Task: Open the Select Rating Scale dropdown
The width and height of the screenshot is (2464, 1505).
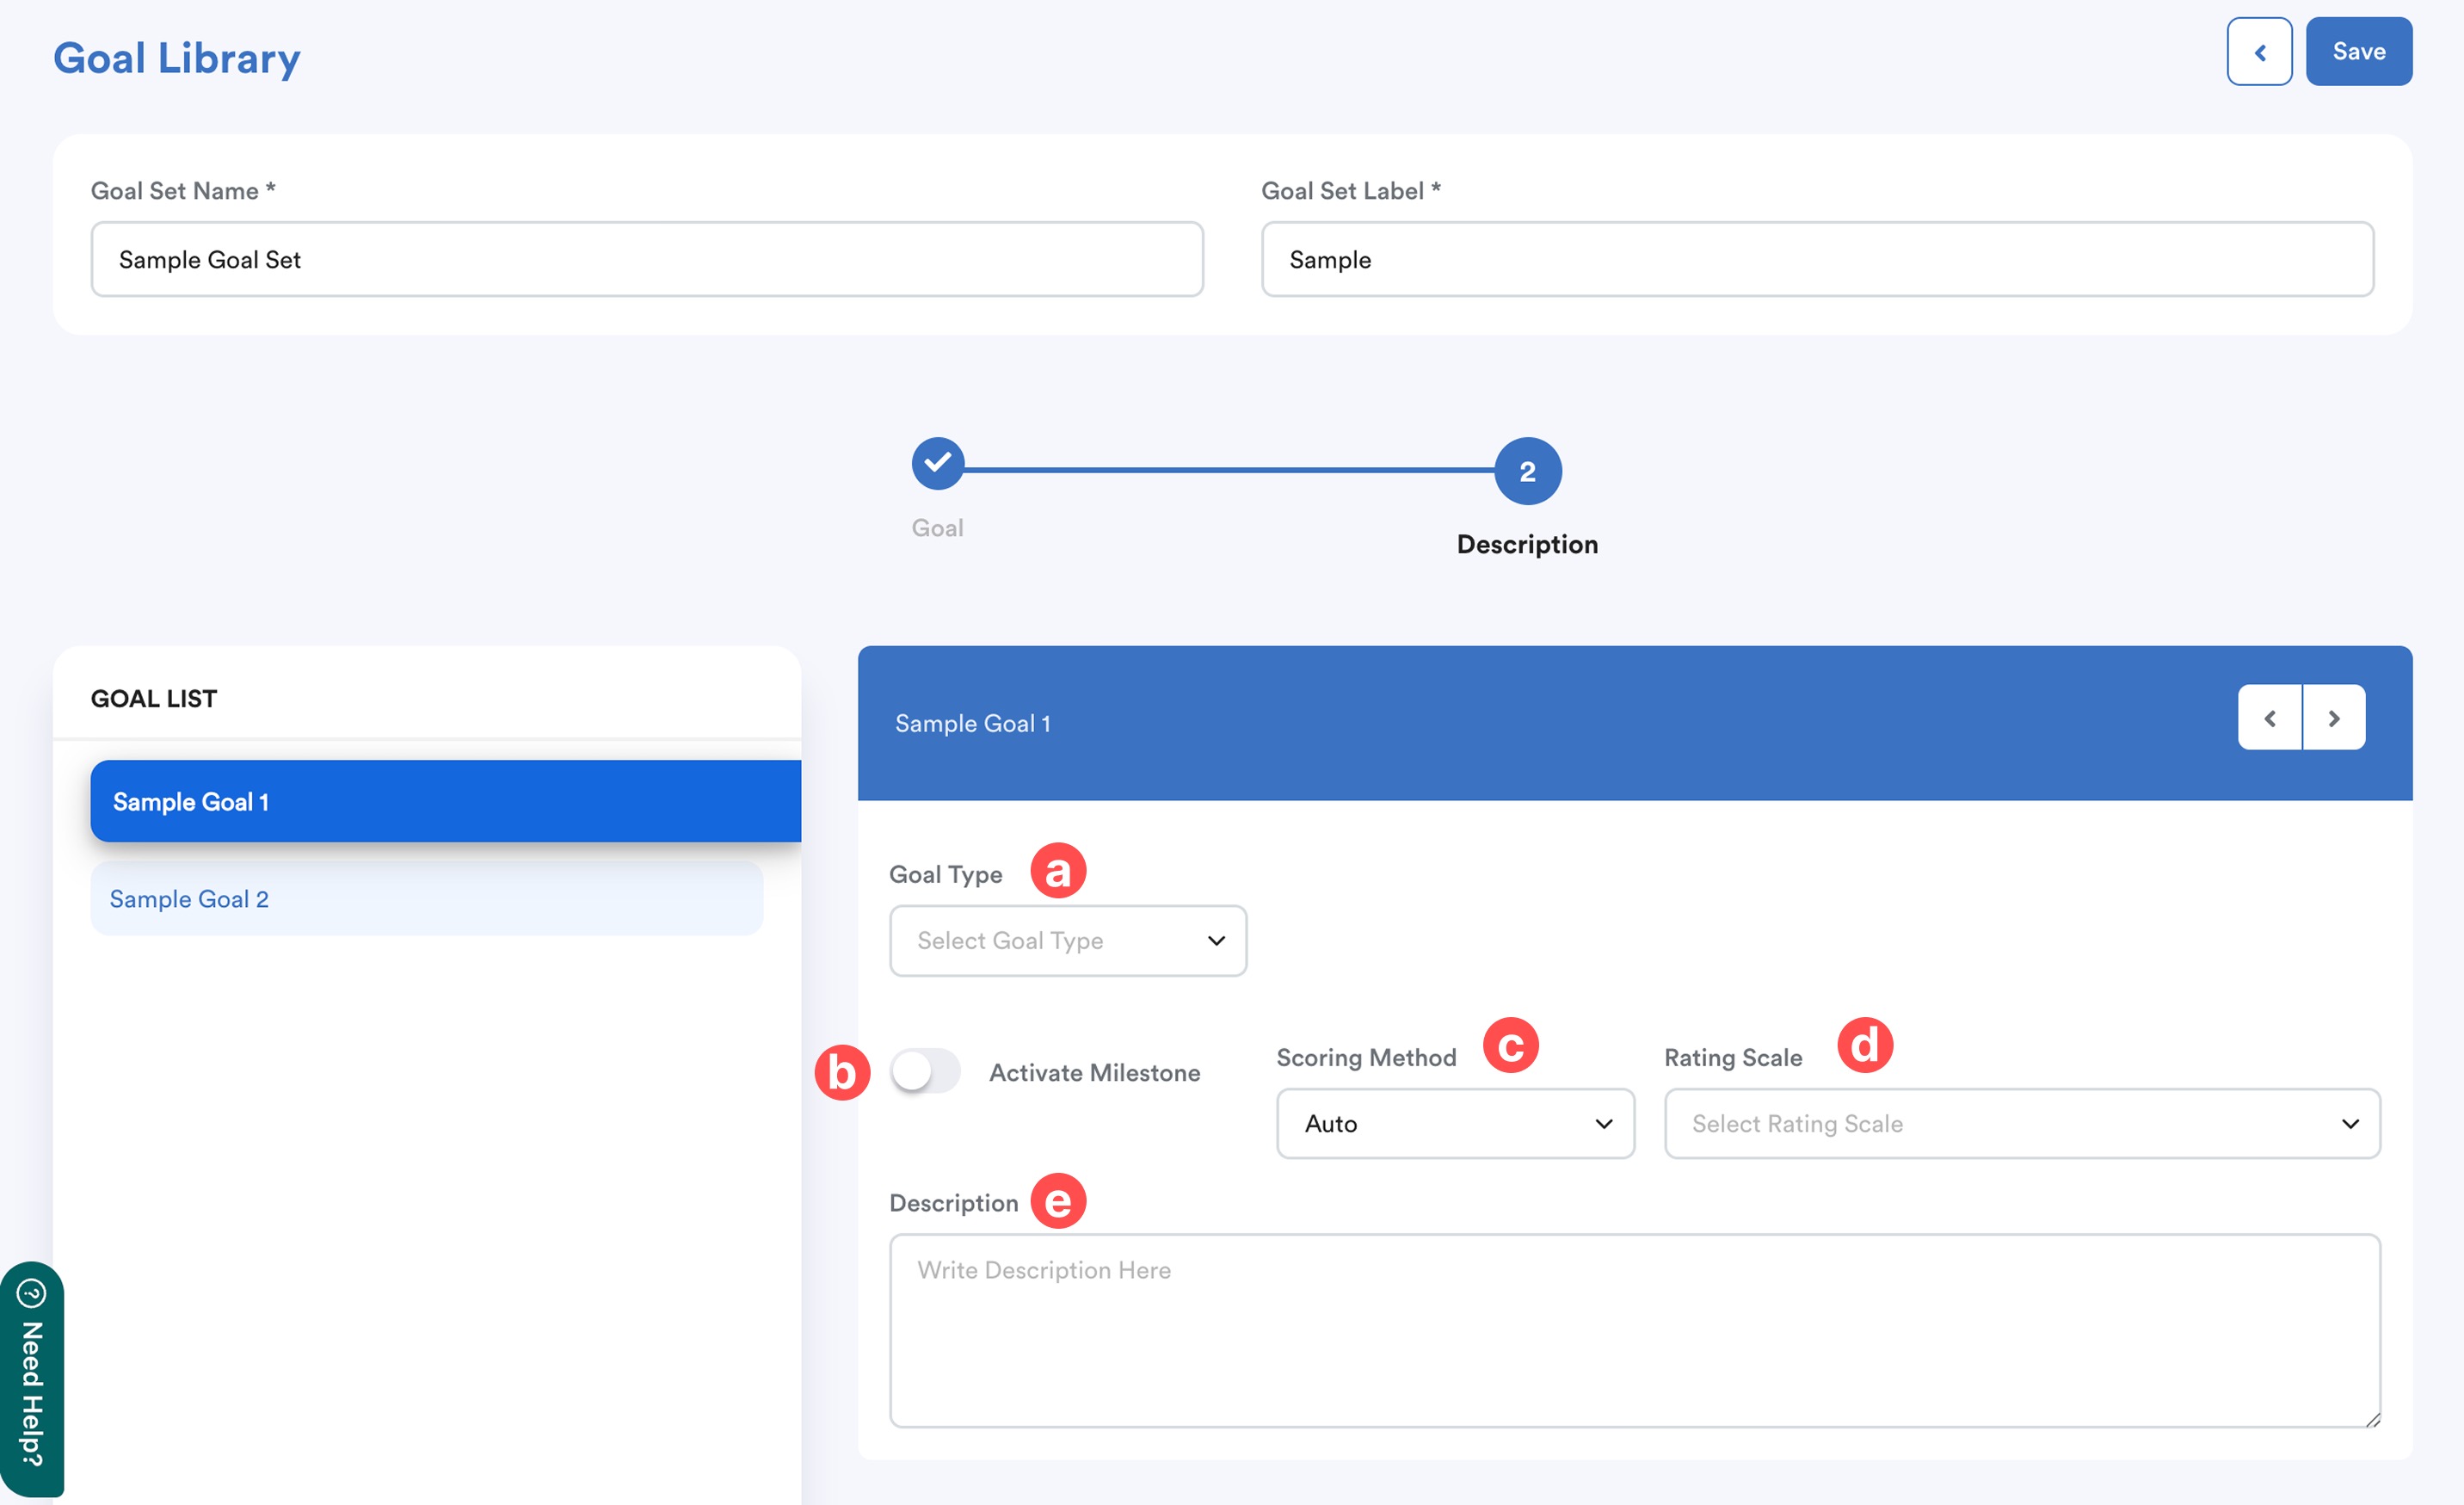Action: (2021, 1124)
